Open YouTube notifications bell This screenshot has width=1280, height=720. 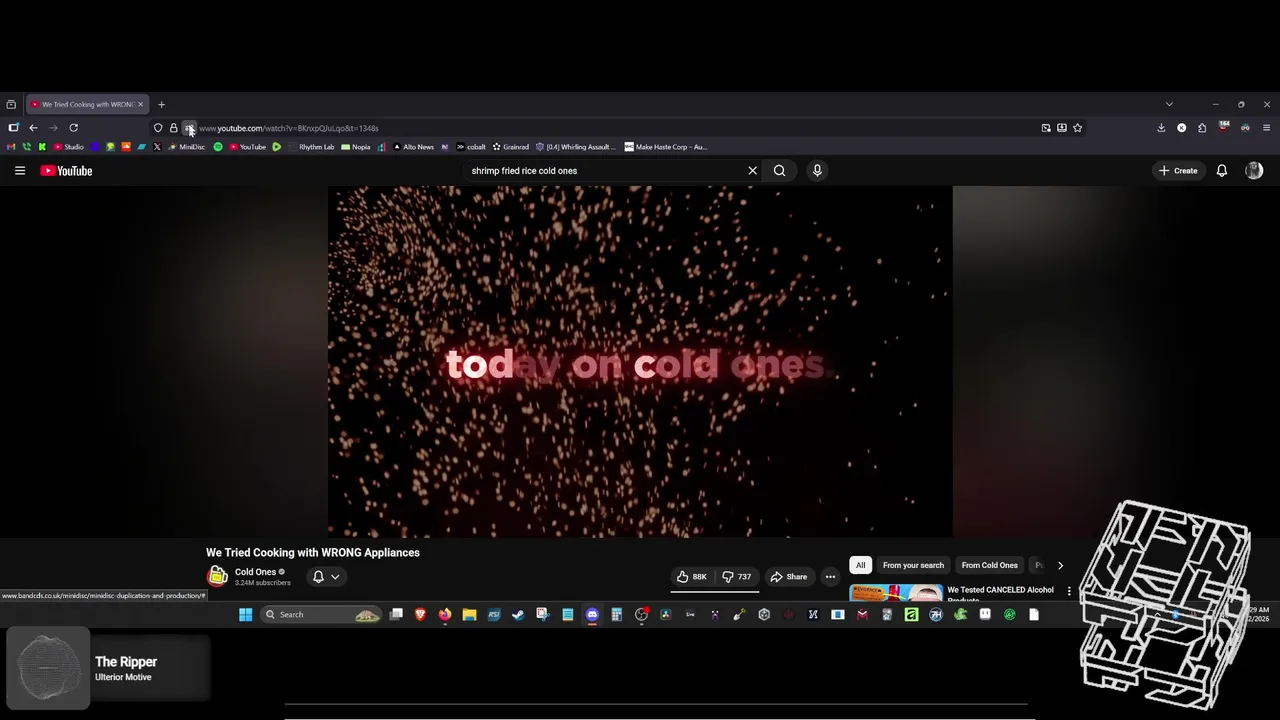(x=1221, y=171)
